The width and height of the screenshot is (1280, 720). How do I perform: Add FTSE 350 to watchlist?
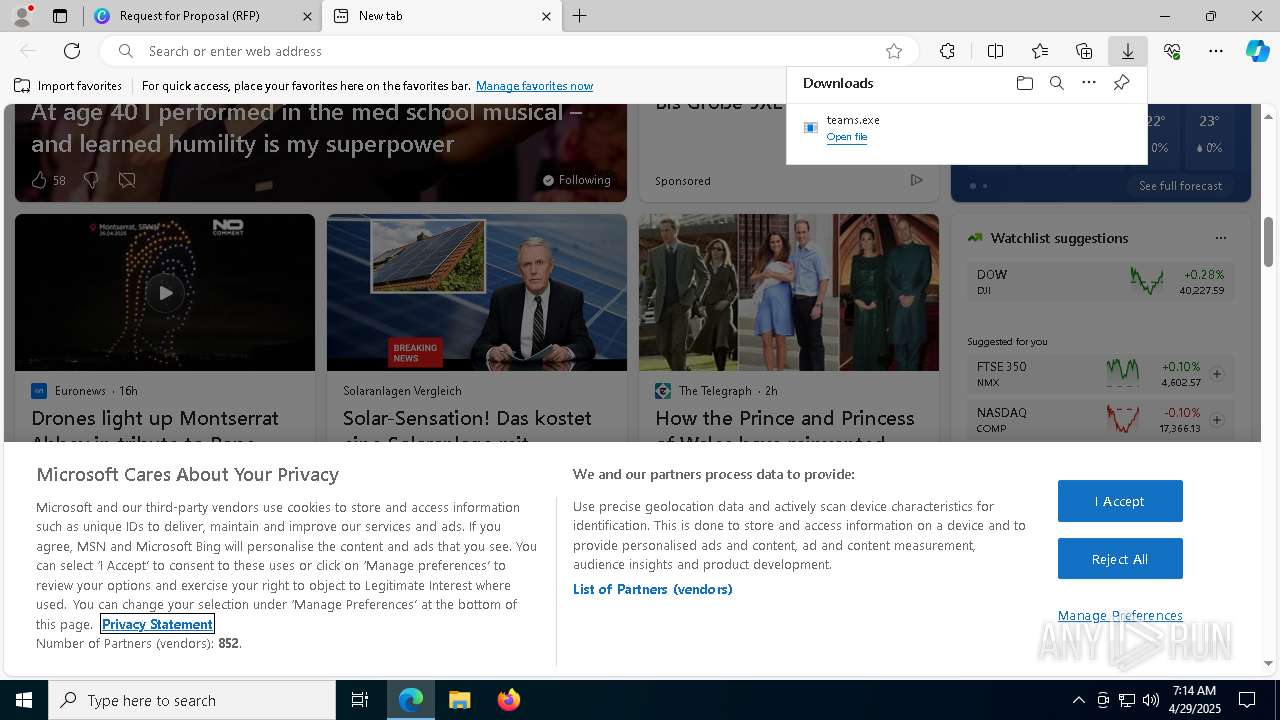tap(1217, 374)
